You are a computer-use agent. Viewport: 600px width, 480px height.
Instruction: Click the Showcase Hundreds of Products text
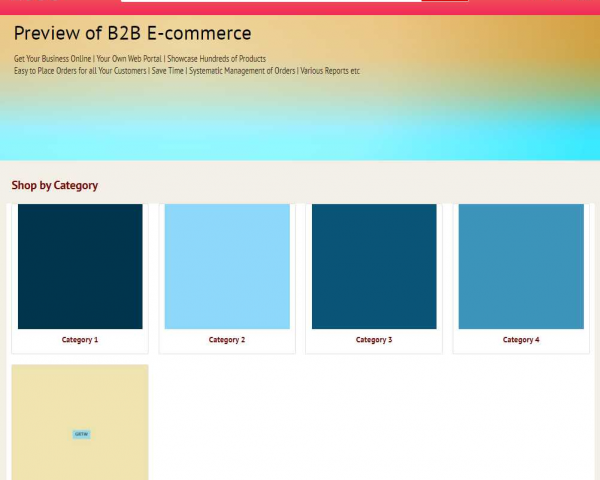tap(216, 59)
